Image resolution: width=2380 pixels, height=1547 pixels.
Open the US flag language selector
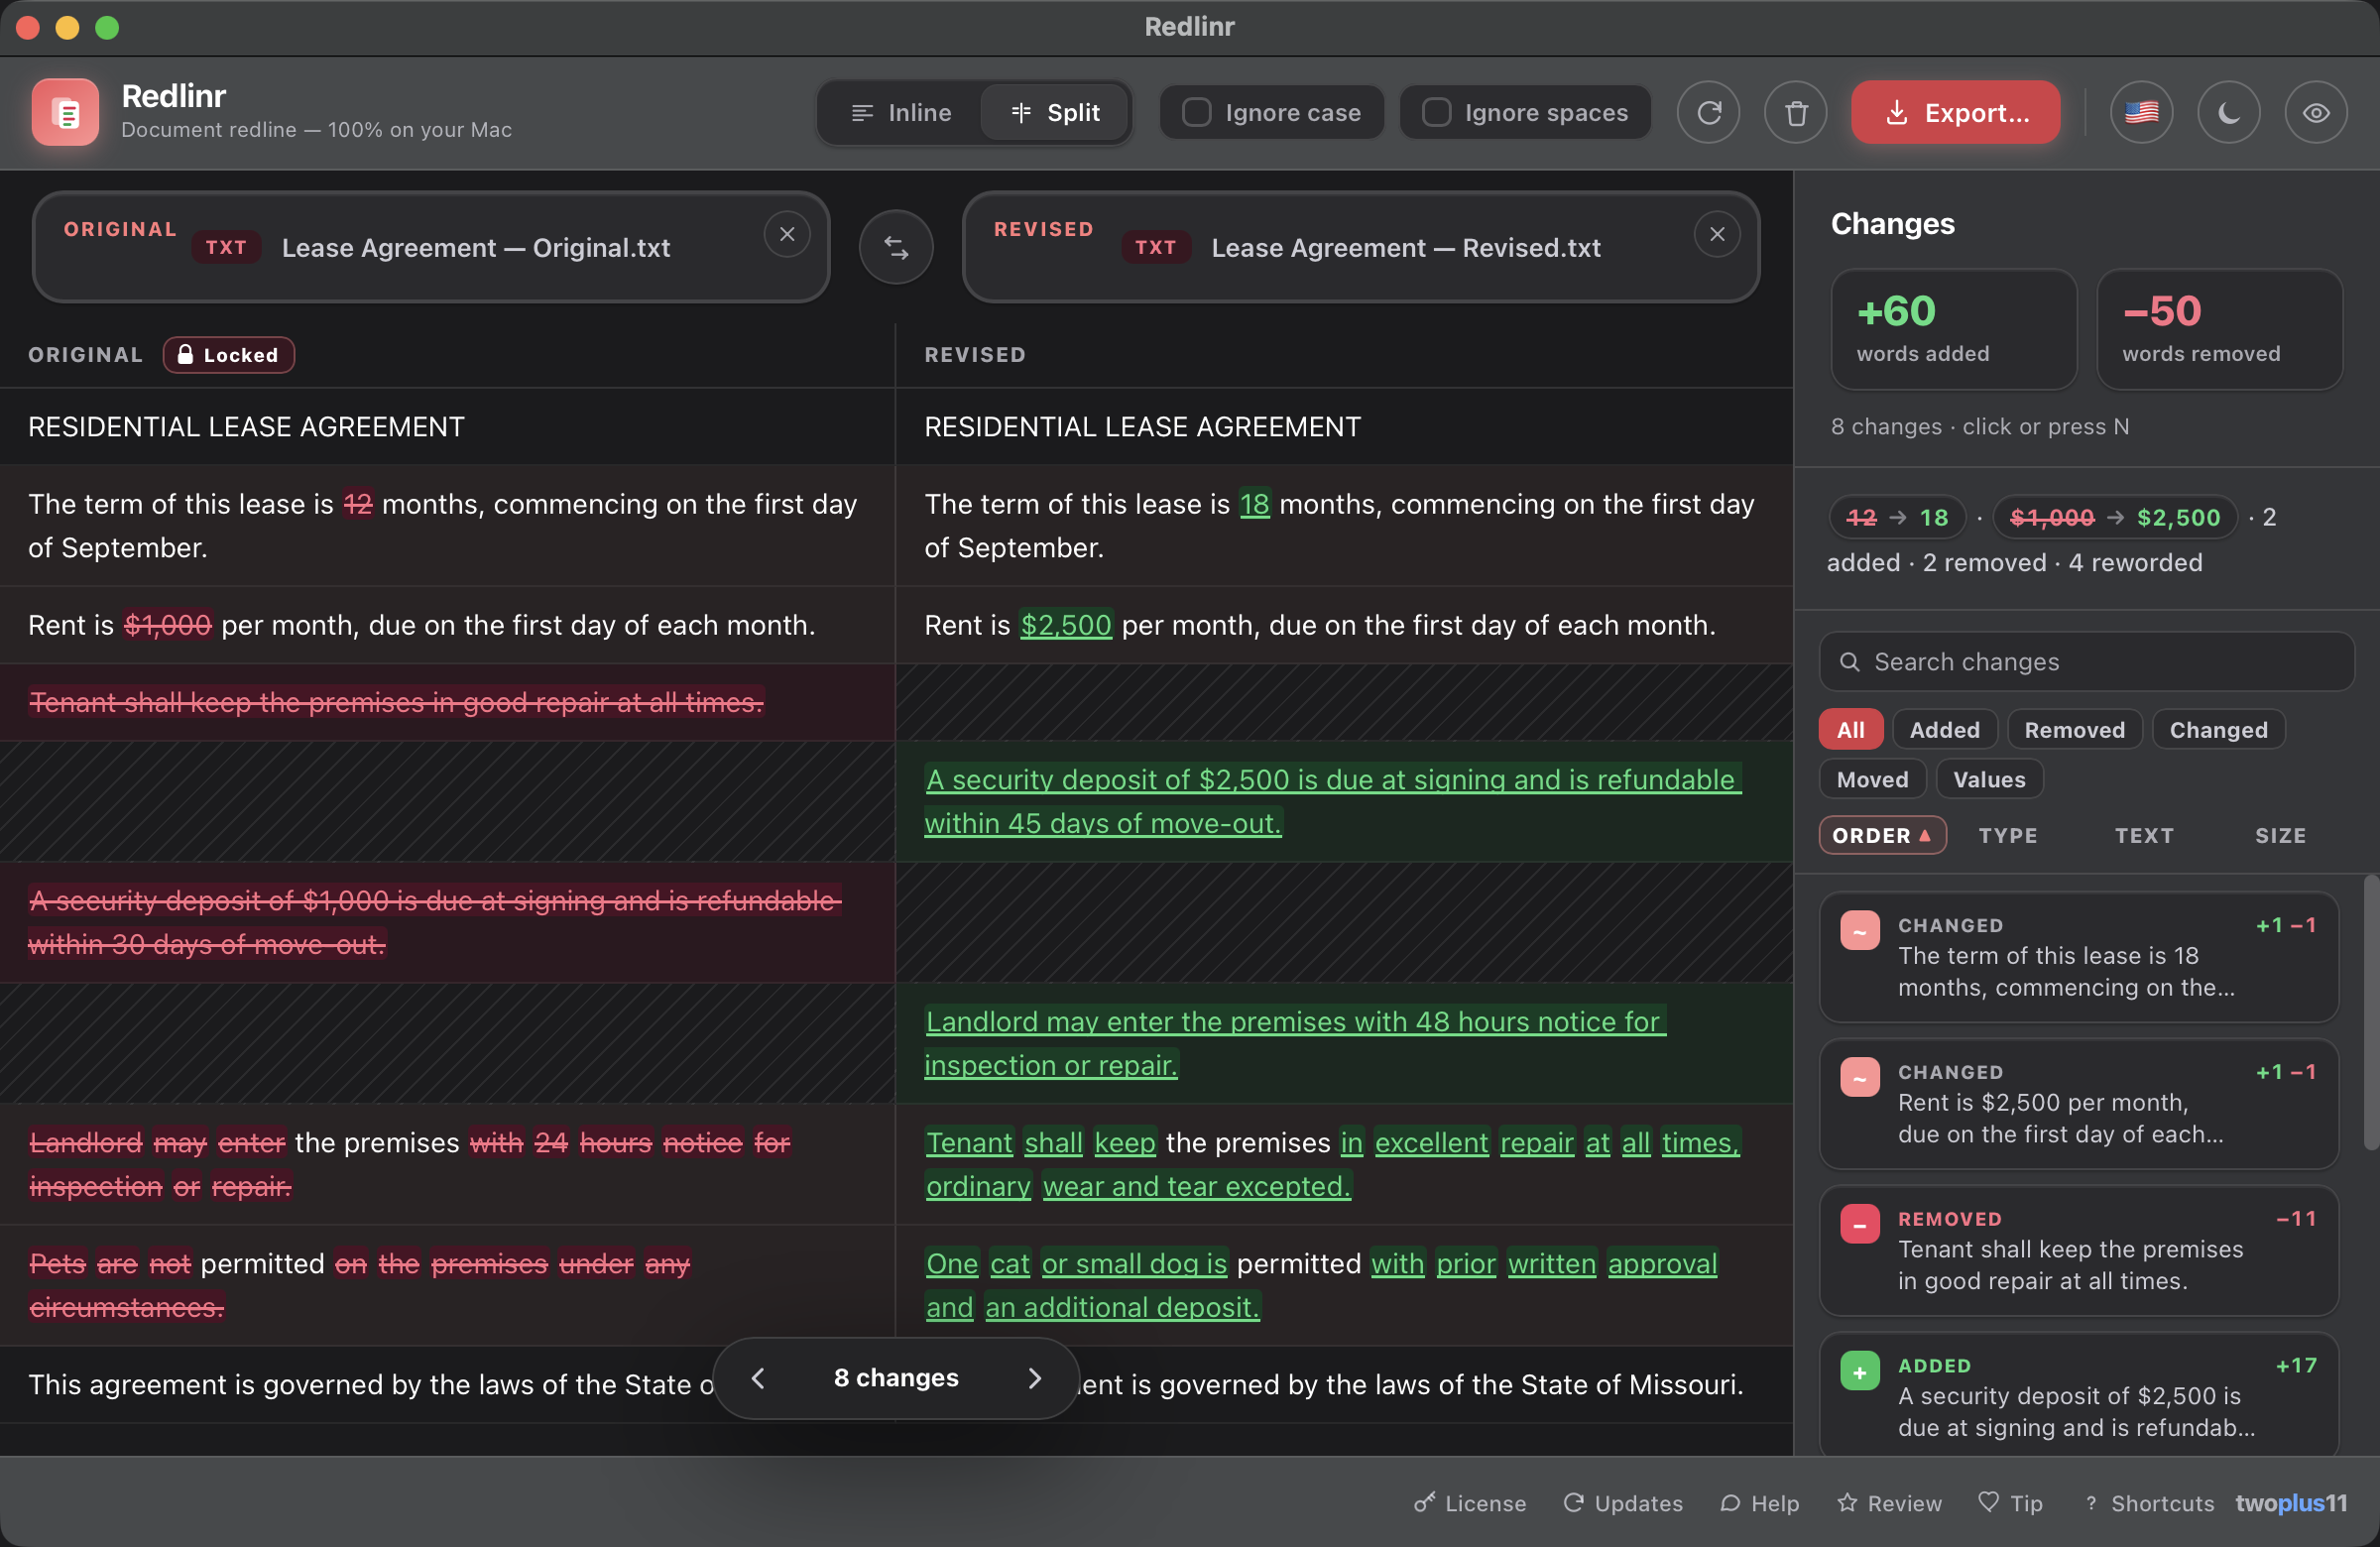pyautogui.click(x=2141, y=113)
